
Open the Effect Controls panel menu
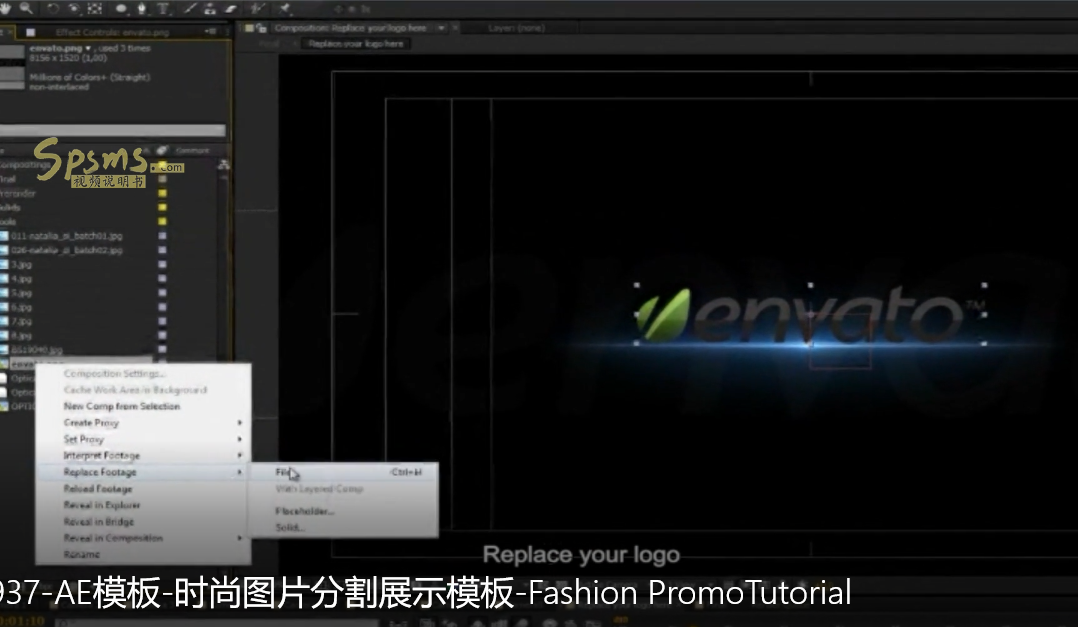(x=210, y=32)
